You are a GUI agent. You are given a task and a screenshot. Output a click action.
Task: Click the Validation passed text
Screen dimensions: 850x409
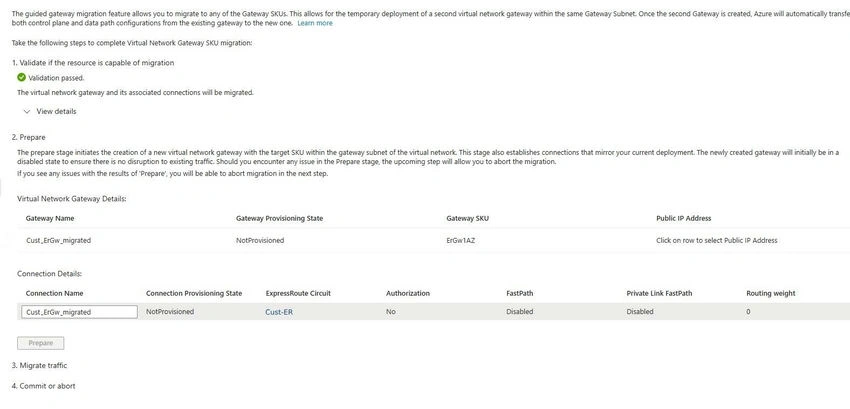point(56,78)
